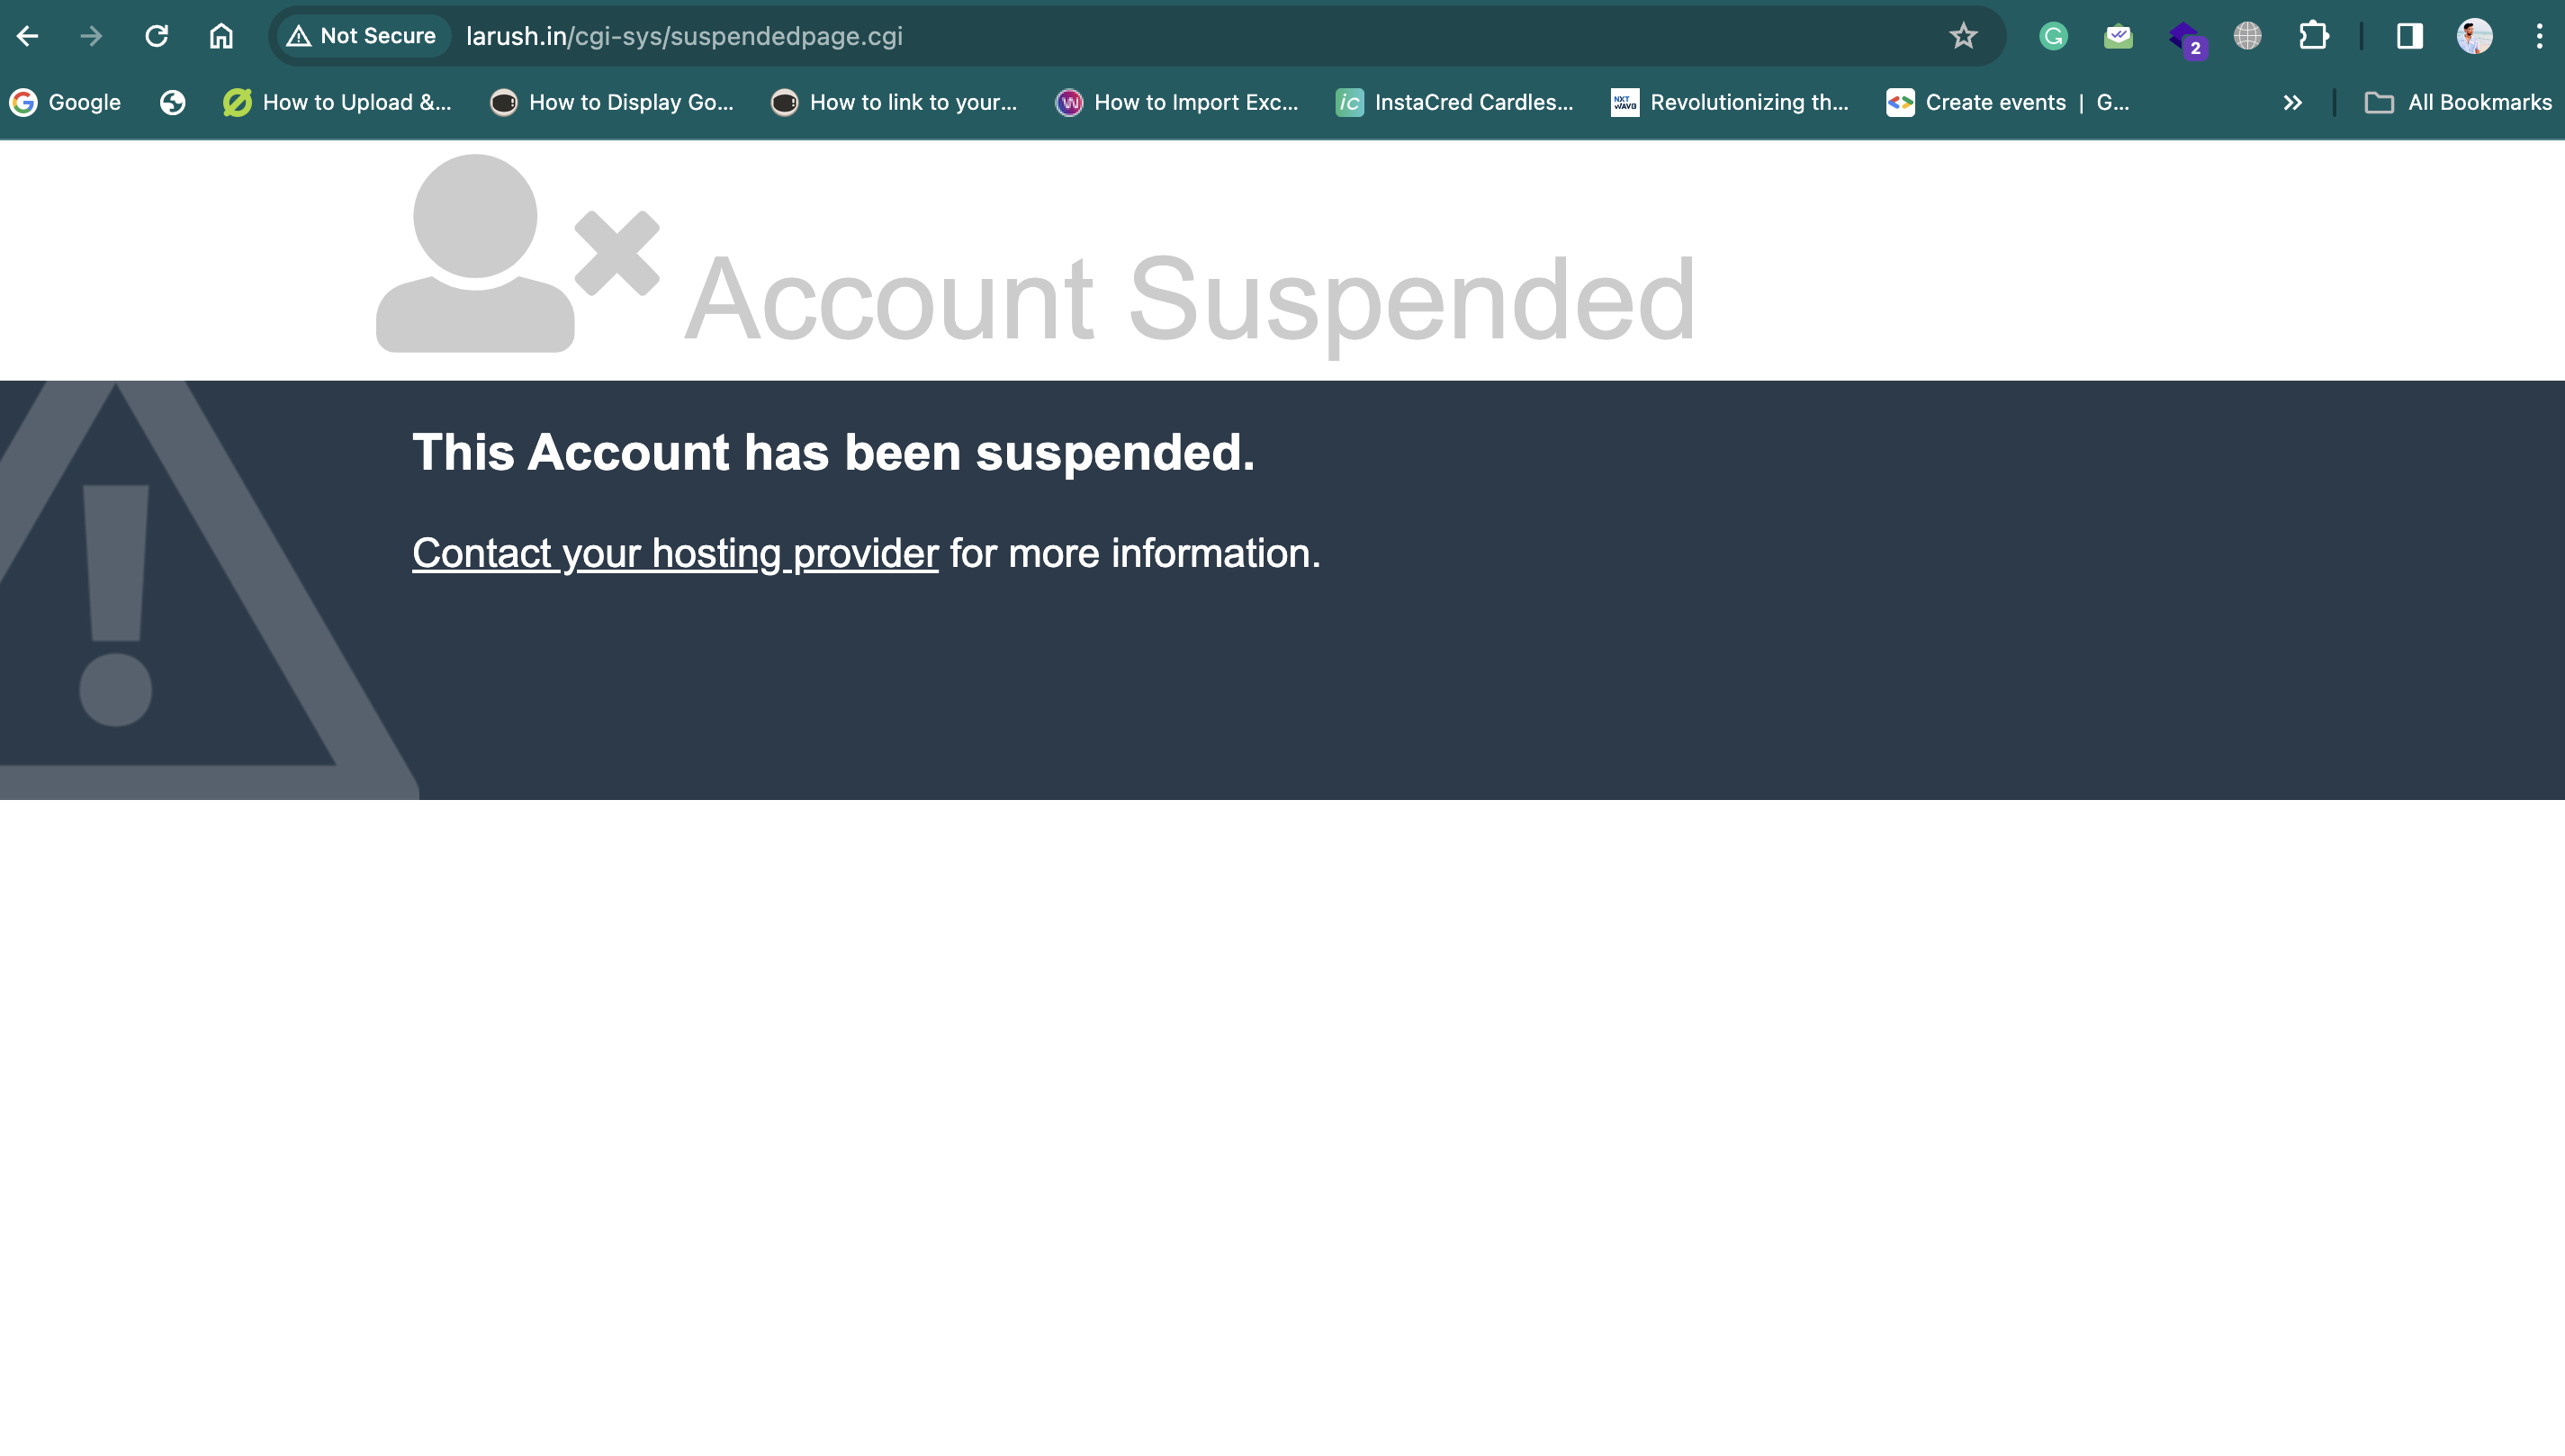This screenshot has height=1456, width=2565.
Task: Open the globe extension icon
Action: [x=2247, y=37]
